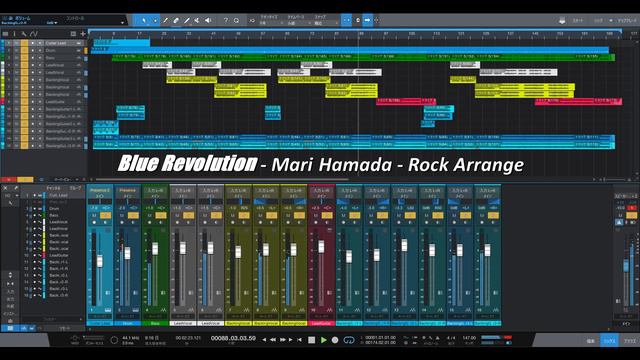
Task: Click the question mark help icon
Action: [x=226, y=20]
